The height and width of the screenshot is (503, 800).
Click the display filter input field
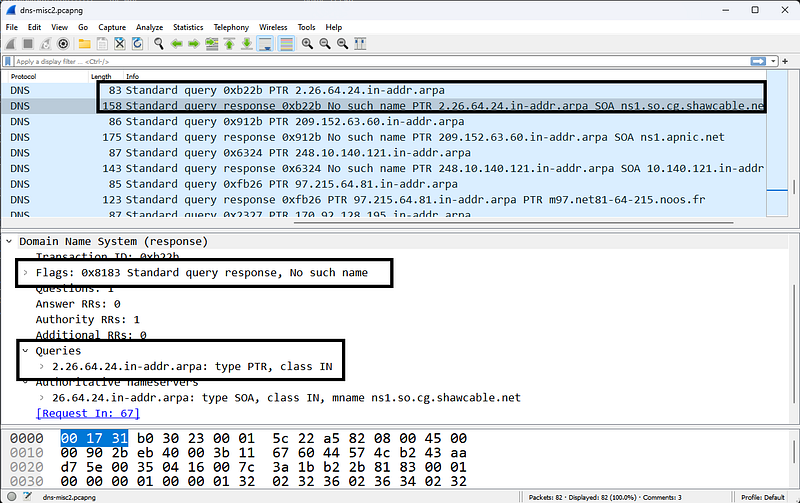tap(380, 61)
